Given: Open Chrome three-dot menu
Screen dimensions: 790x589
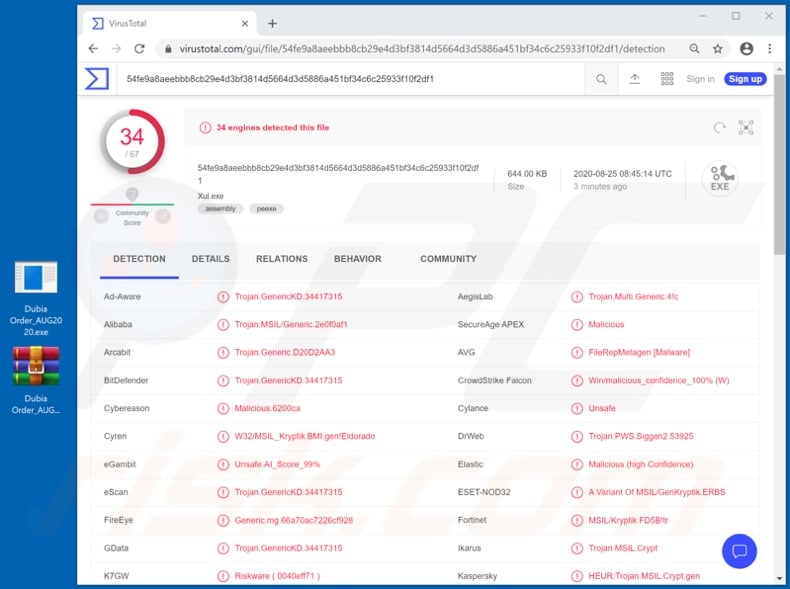Looking at the screenshot, I should [769, 48].
